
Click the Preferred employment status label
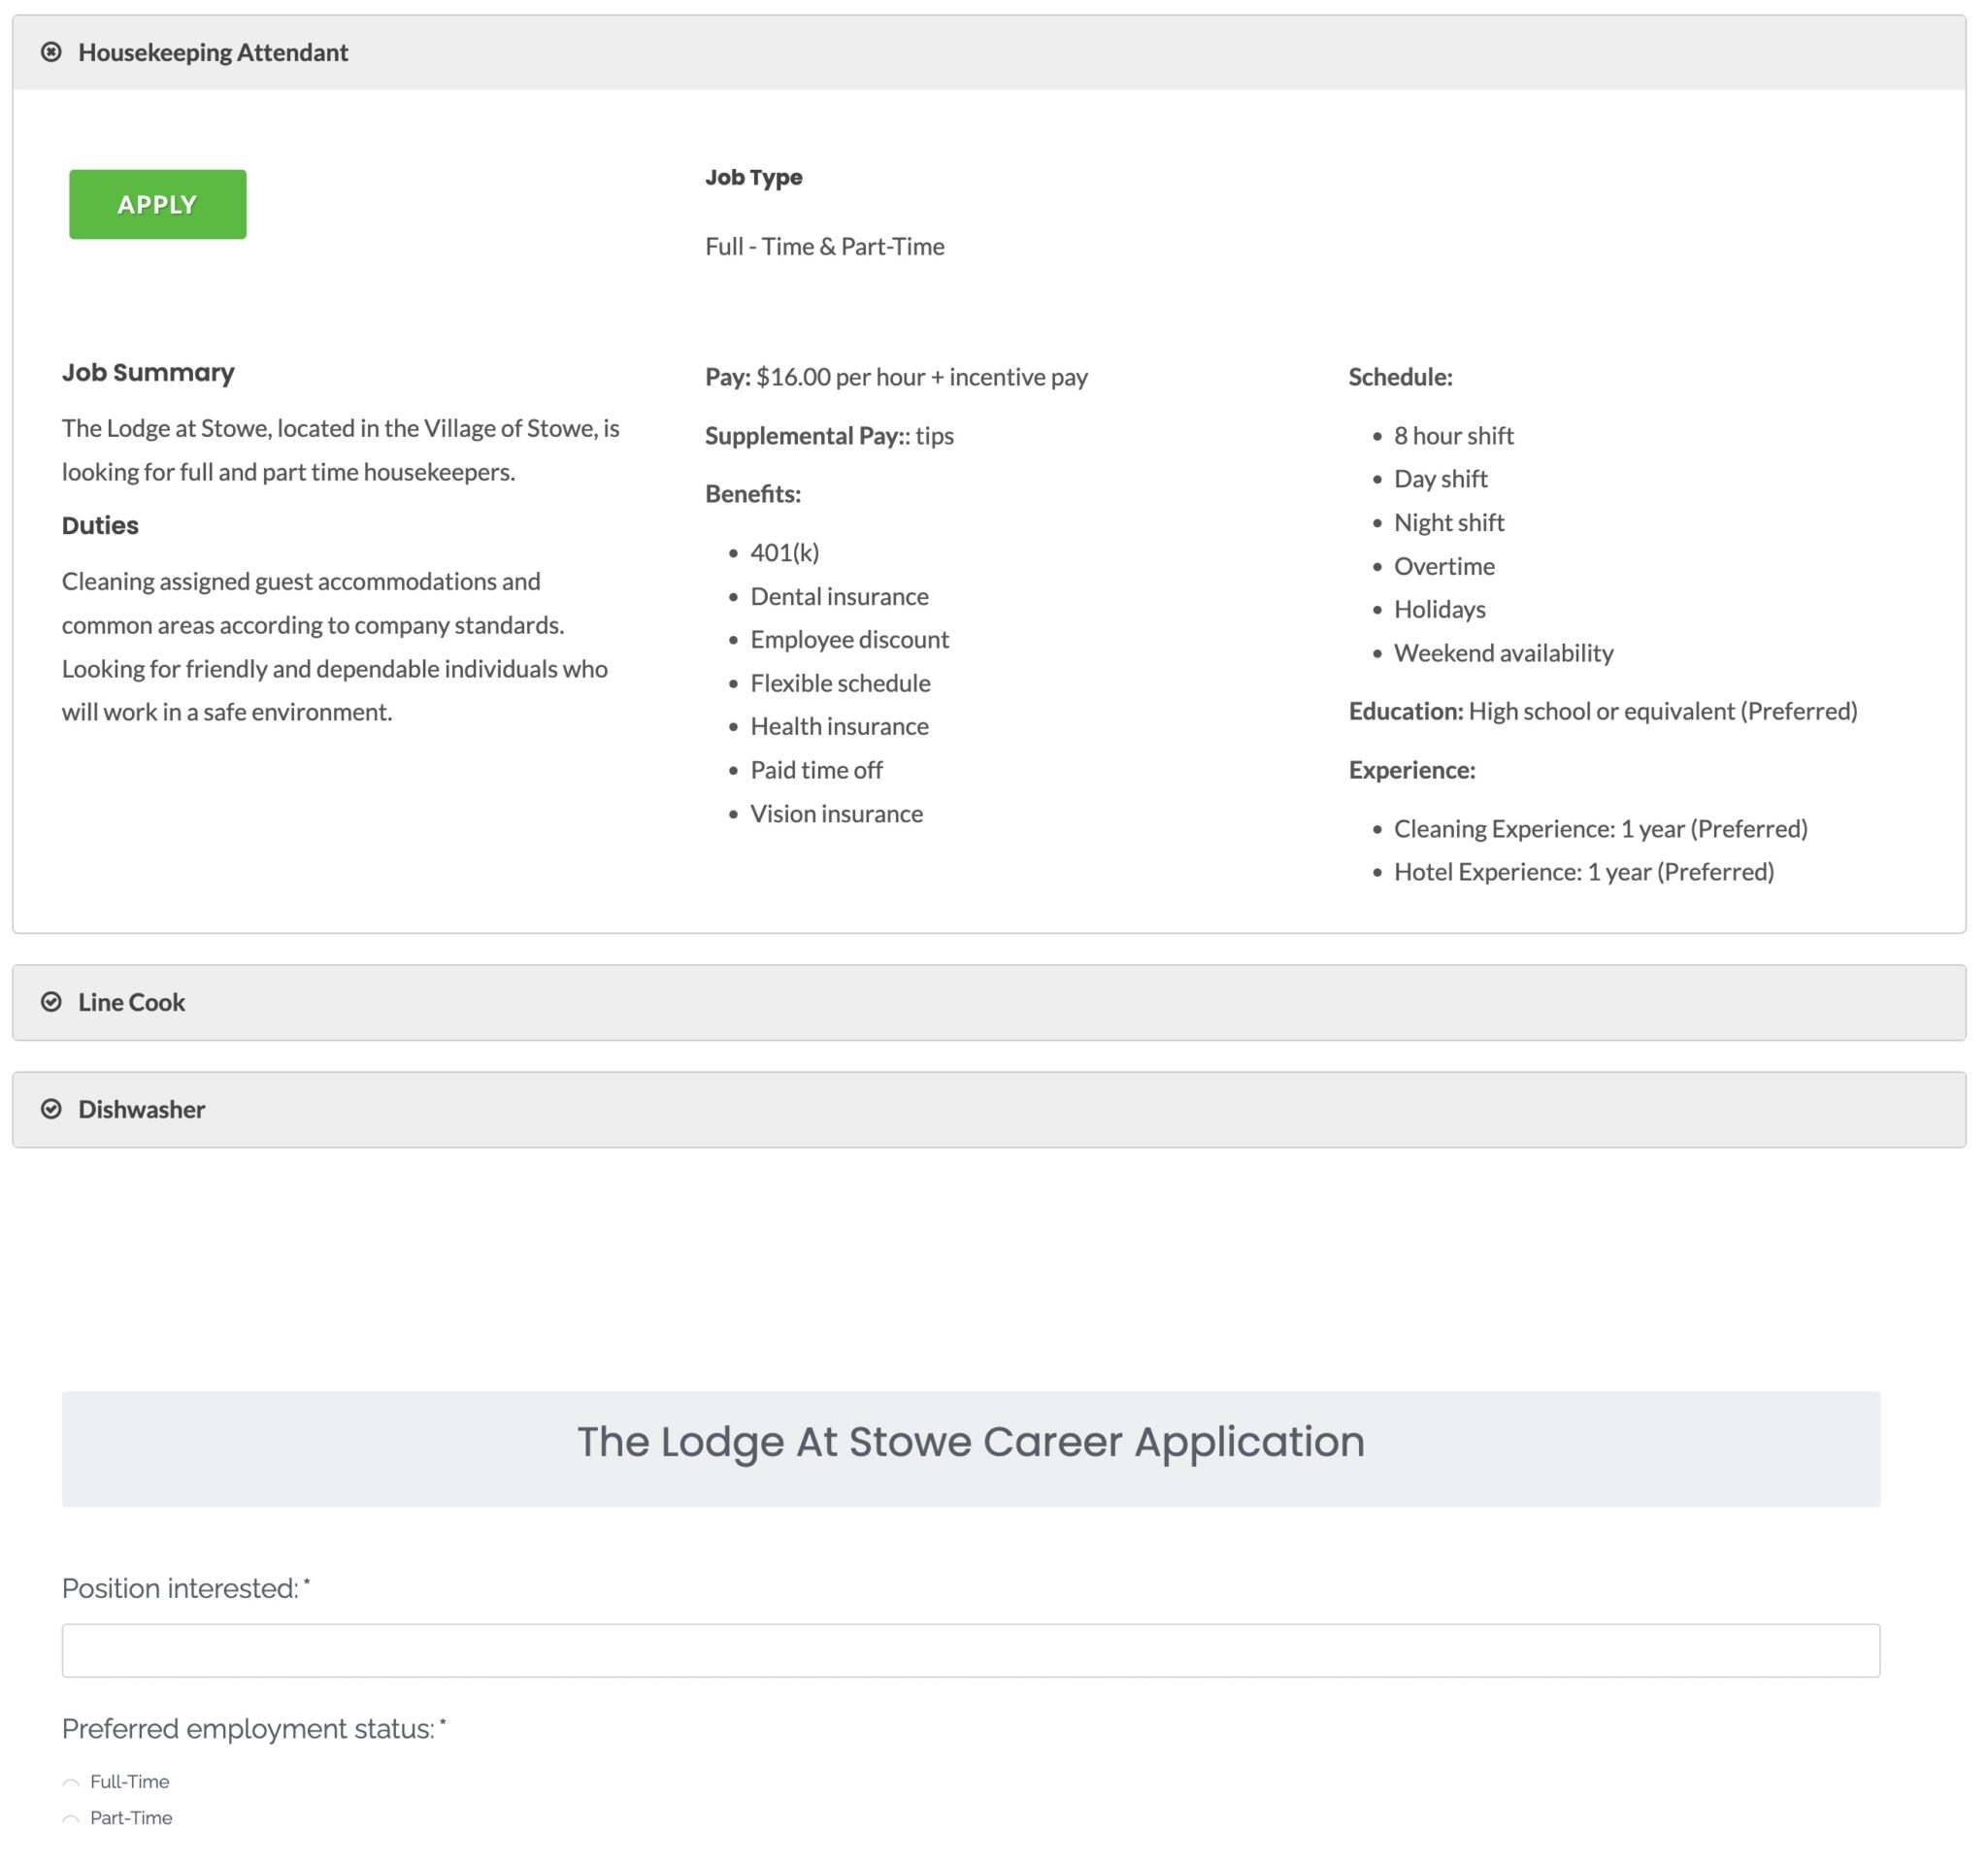(x=249, y=1729)
